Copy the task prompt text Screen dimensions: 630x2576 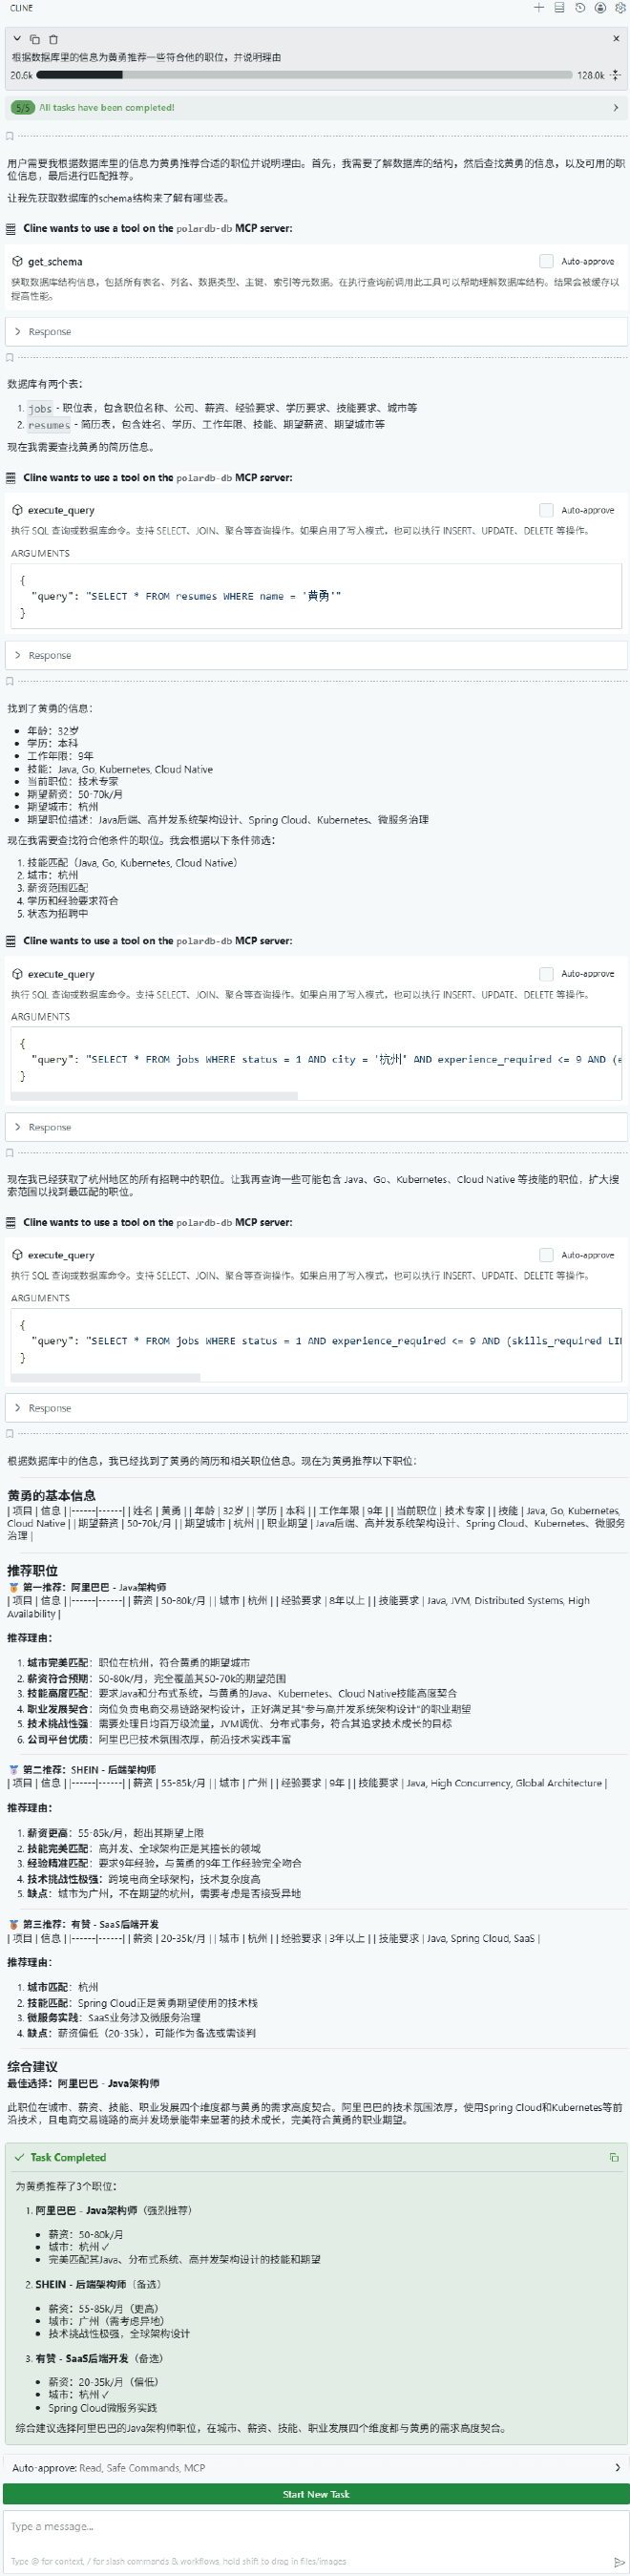(35, 39)
